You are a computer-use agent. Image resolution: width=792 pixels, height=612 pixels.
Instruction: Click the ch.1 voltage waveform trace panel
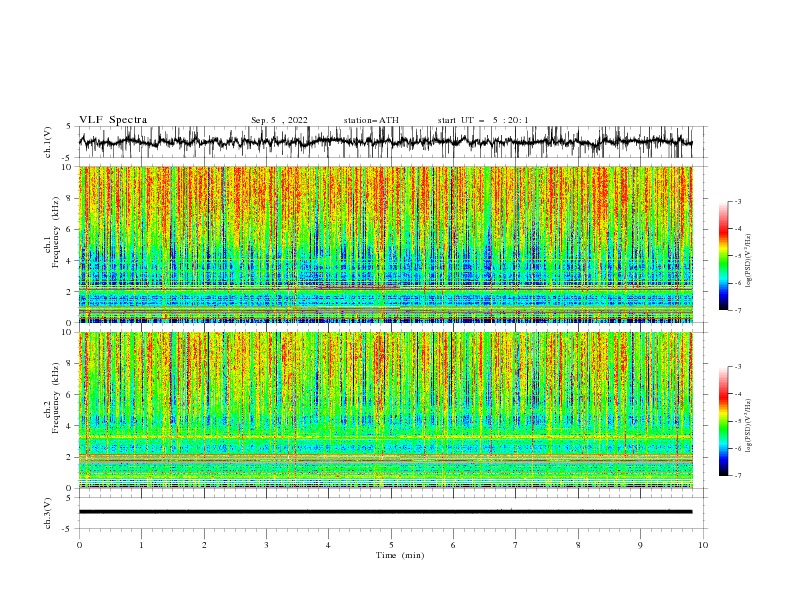pyautogui.click(x=393, y=142)
